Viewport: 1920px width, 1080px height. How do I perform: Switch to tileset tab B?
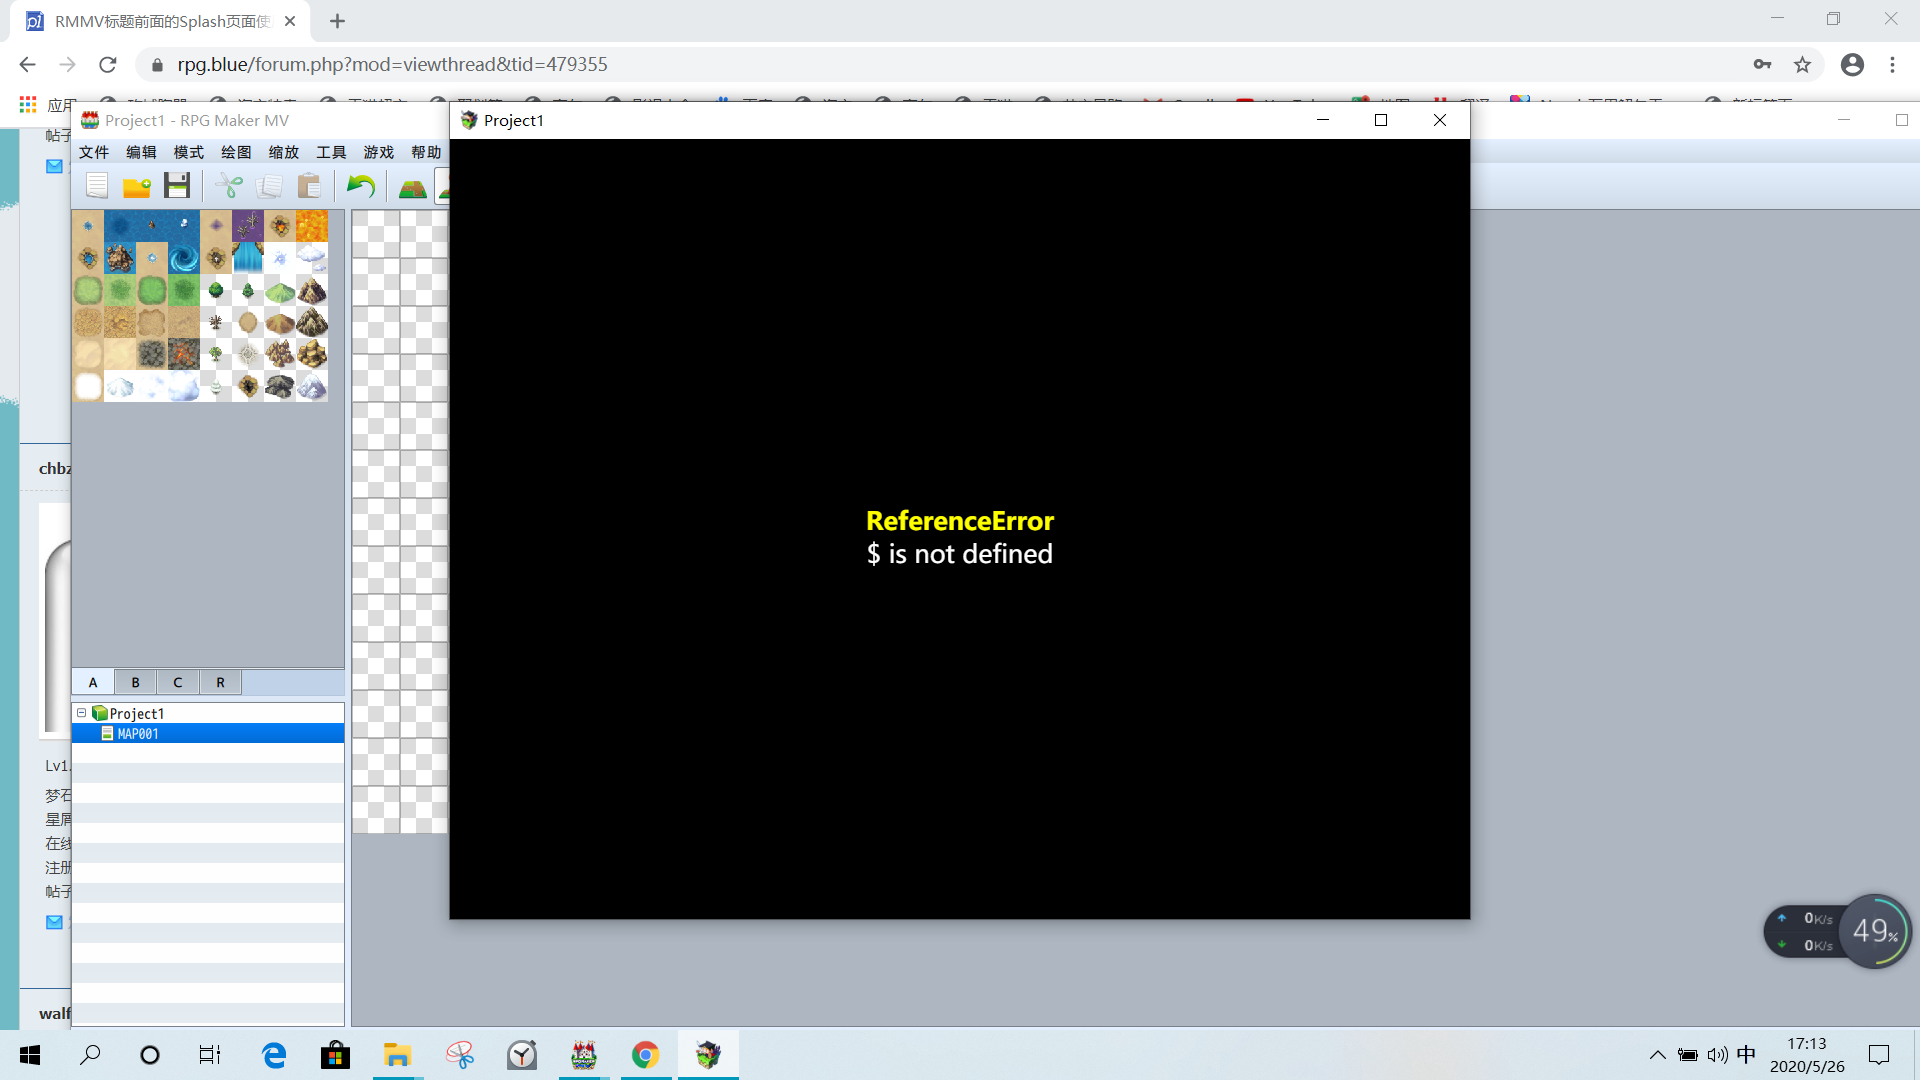coord(136,682)
